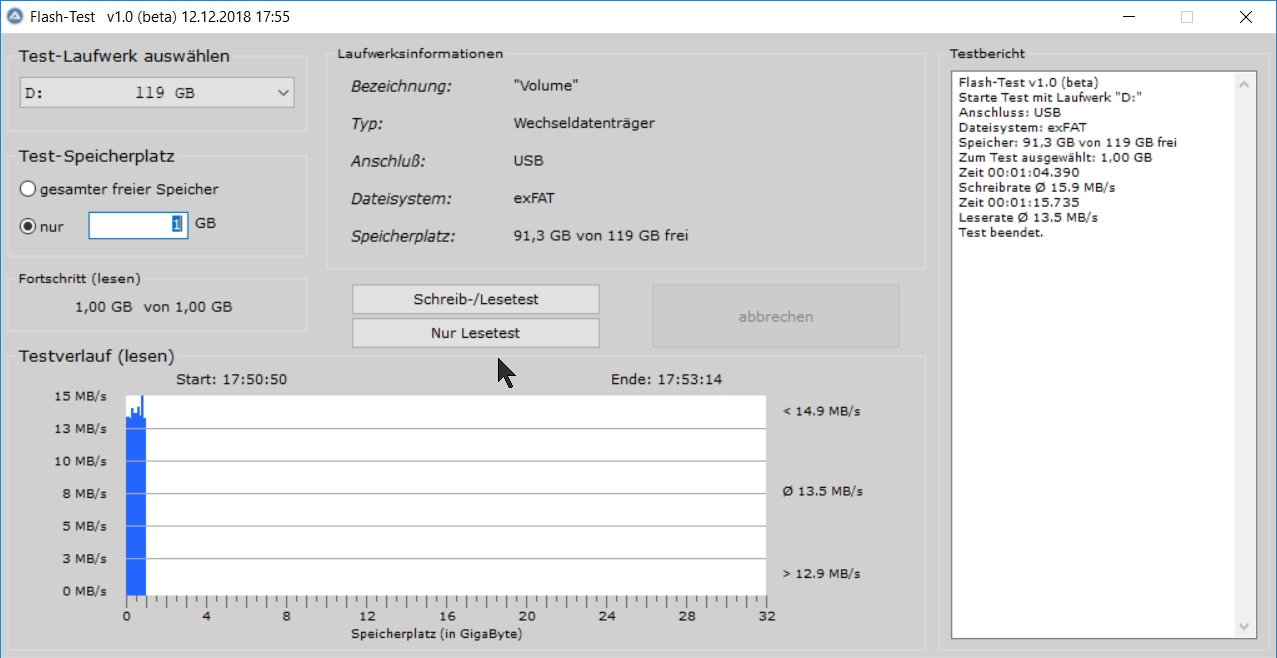This screenshot has height=658, width=1277.
Task: Click the blue bar in the Testverlauf chart
Action: click(x=136, y=505)
